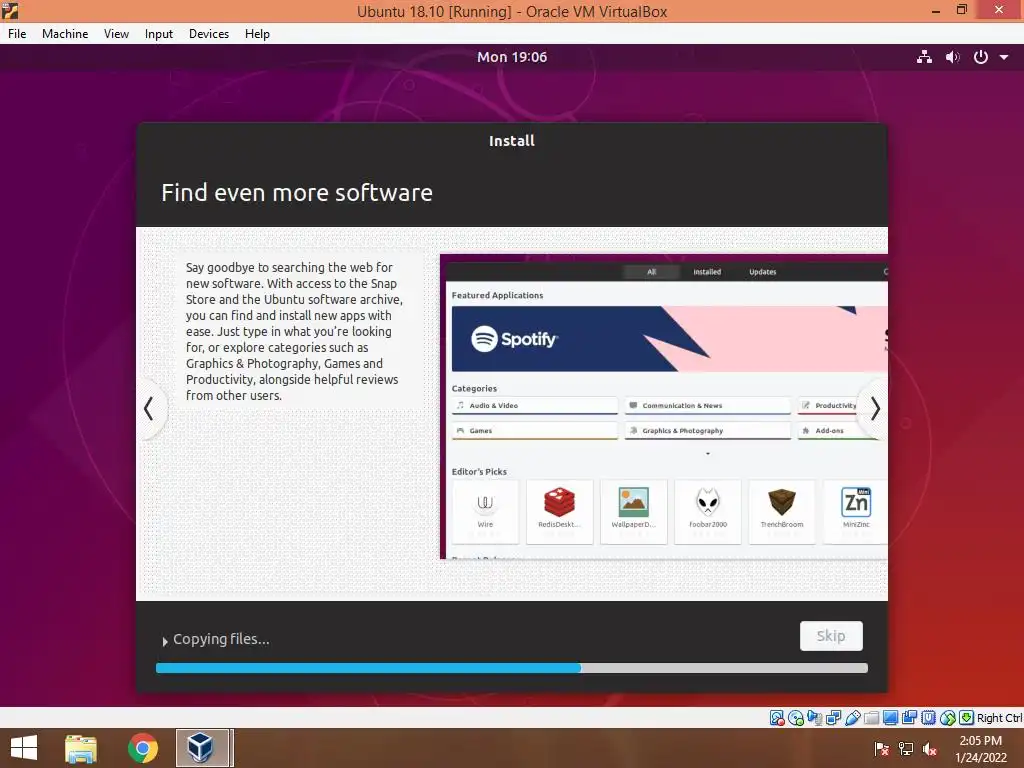The width and height of the screenshot is (1024, 768).
Task: Click the recording status indicator icon
Action: [x=909, y=718]
